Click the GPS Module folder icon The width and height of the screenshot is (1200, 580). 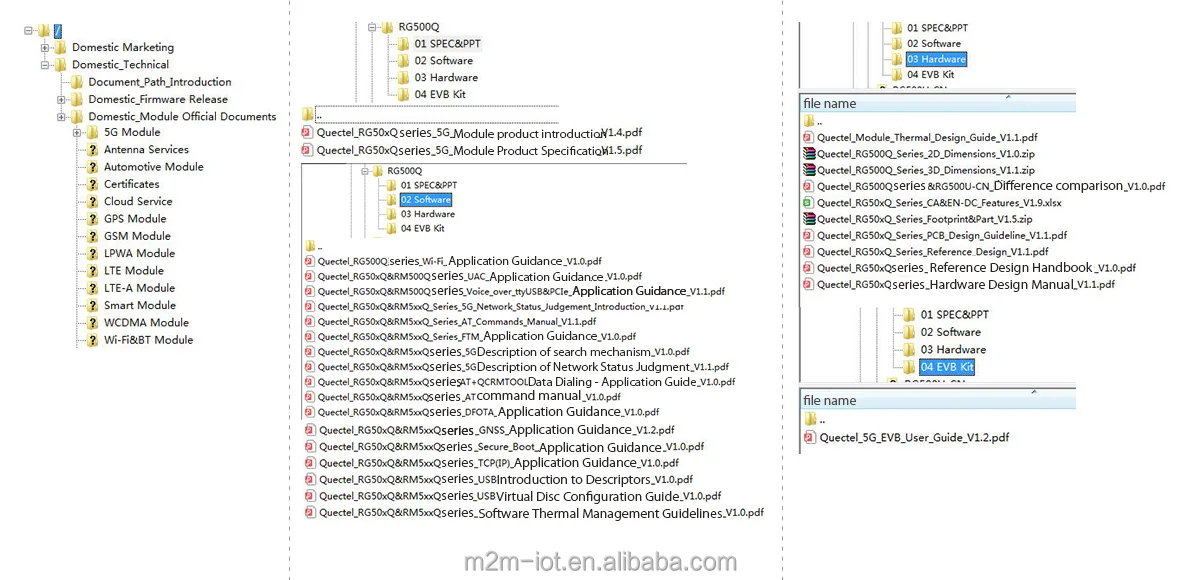(x=93, y=219)
